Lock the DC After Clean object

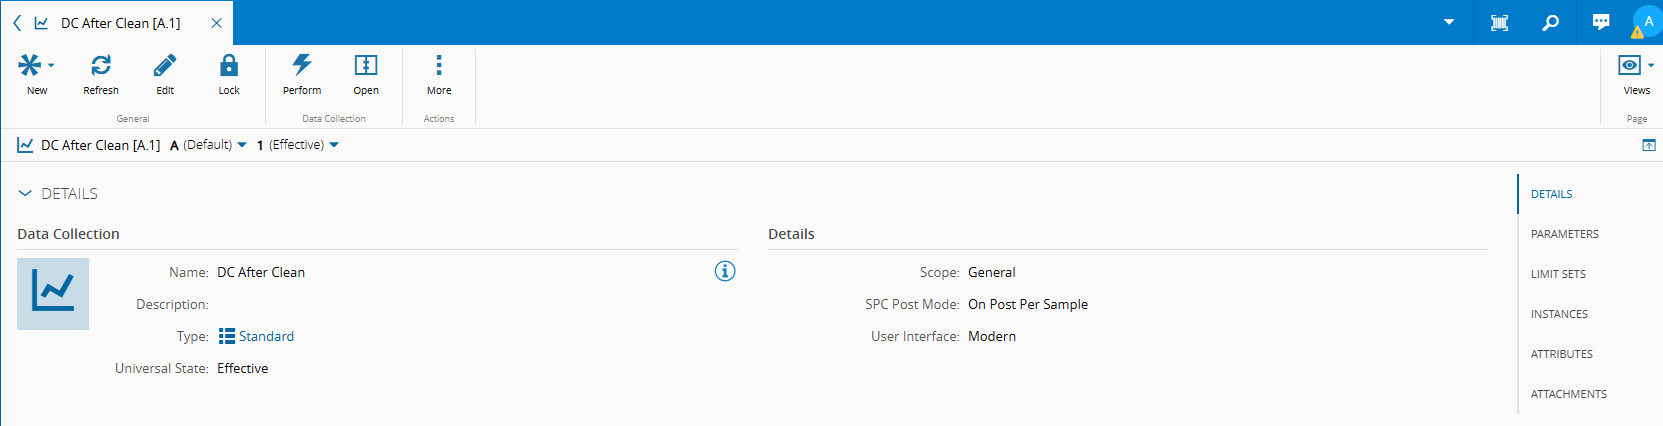pyautogui.click(x=229, y=66)
